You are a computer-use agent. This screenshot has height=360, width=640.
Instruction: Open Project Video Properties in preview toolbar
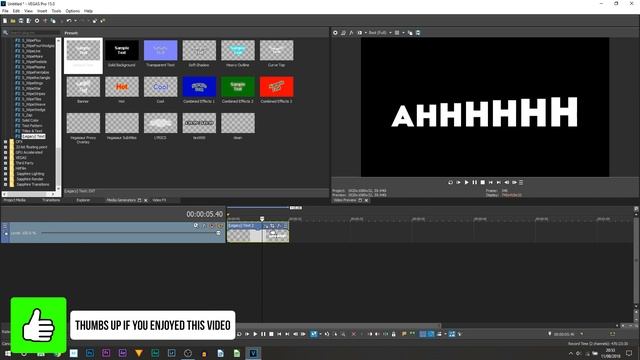click(x=335, y=33)
